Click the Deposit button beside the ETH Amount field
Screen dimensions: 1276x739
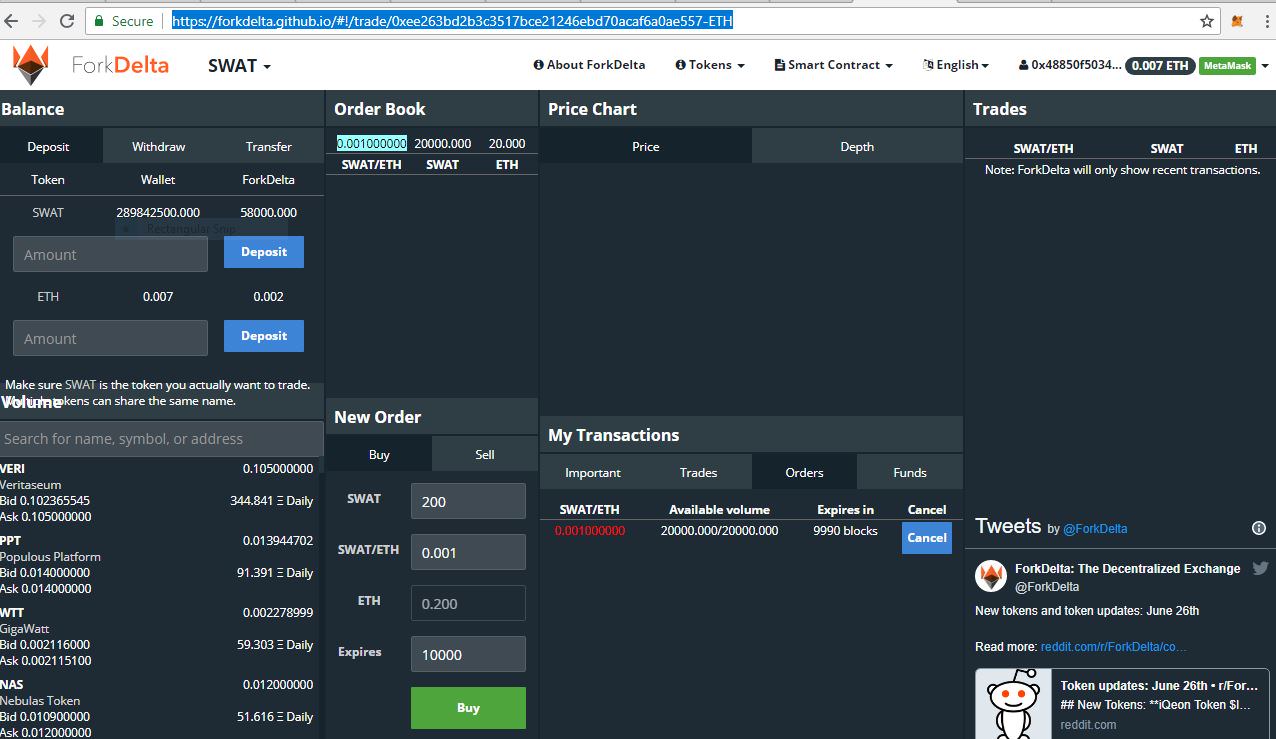point(264,336)
